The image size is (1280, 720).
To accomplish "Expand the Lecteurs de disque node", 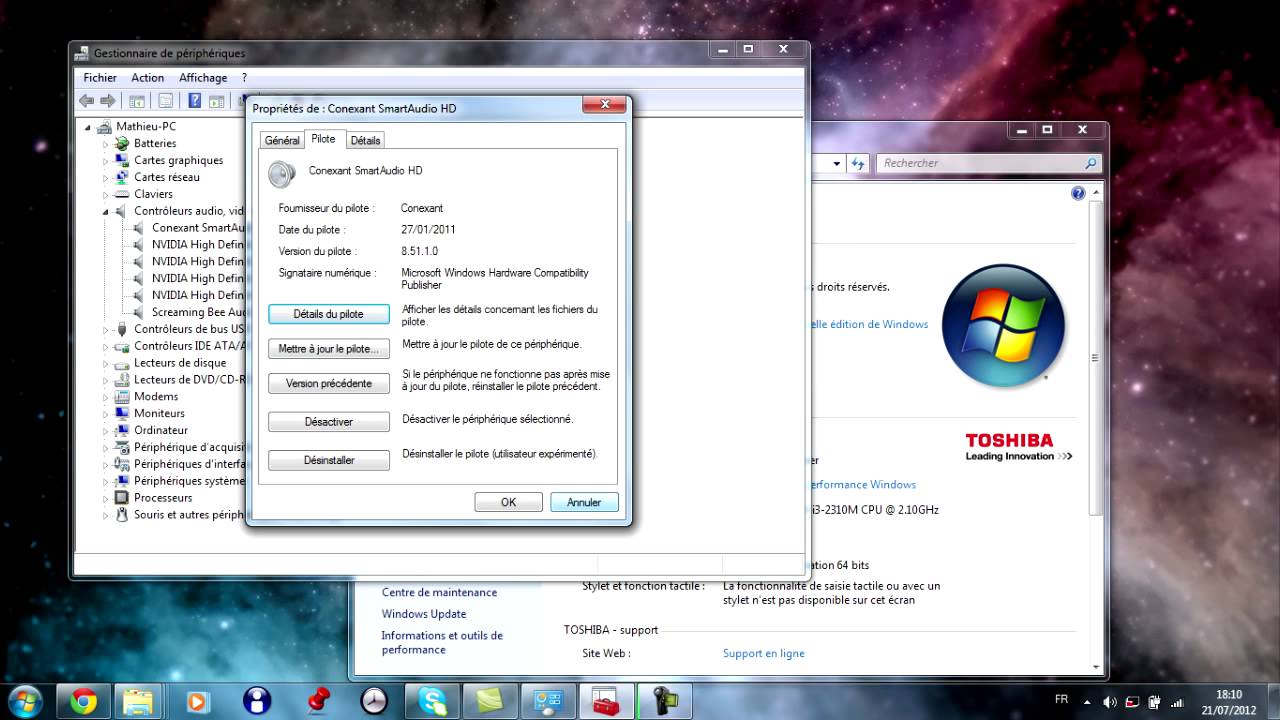I will pyautogui.click(x=105, y=364).
